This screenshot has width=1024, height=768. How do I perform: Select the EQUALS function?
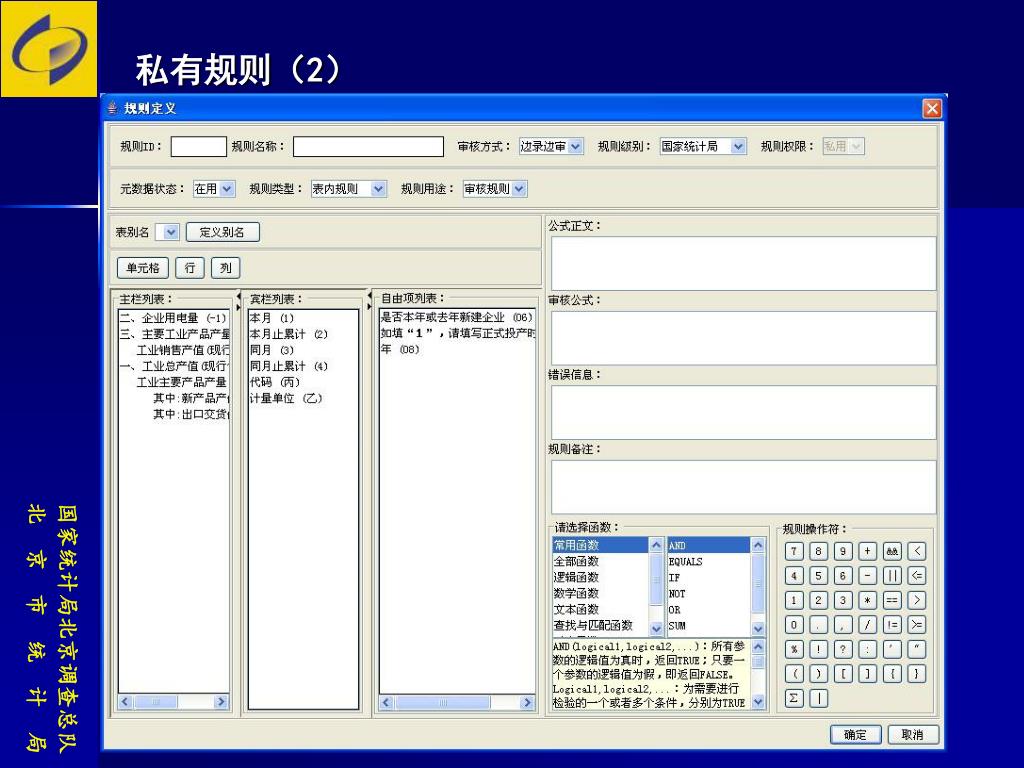point(709,562)
